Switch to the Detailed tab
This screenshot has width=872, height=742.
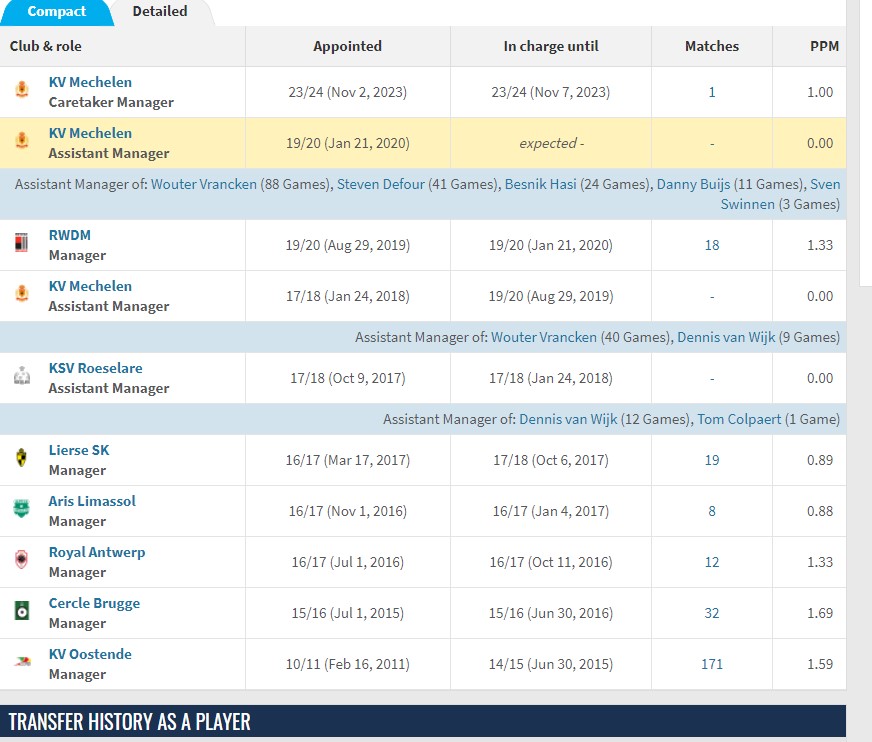click(x=160, y=12)
